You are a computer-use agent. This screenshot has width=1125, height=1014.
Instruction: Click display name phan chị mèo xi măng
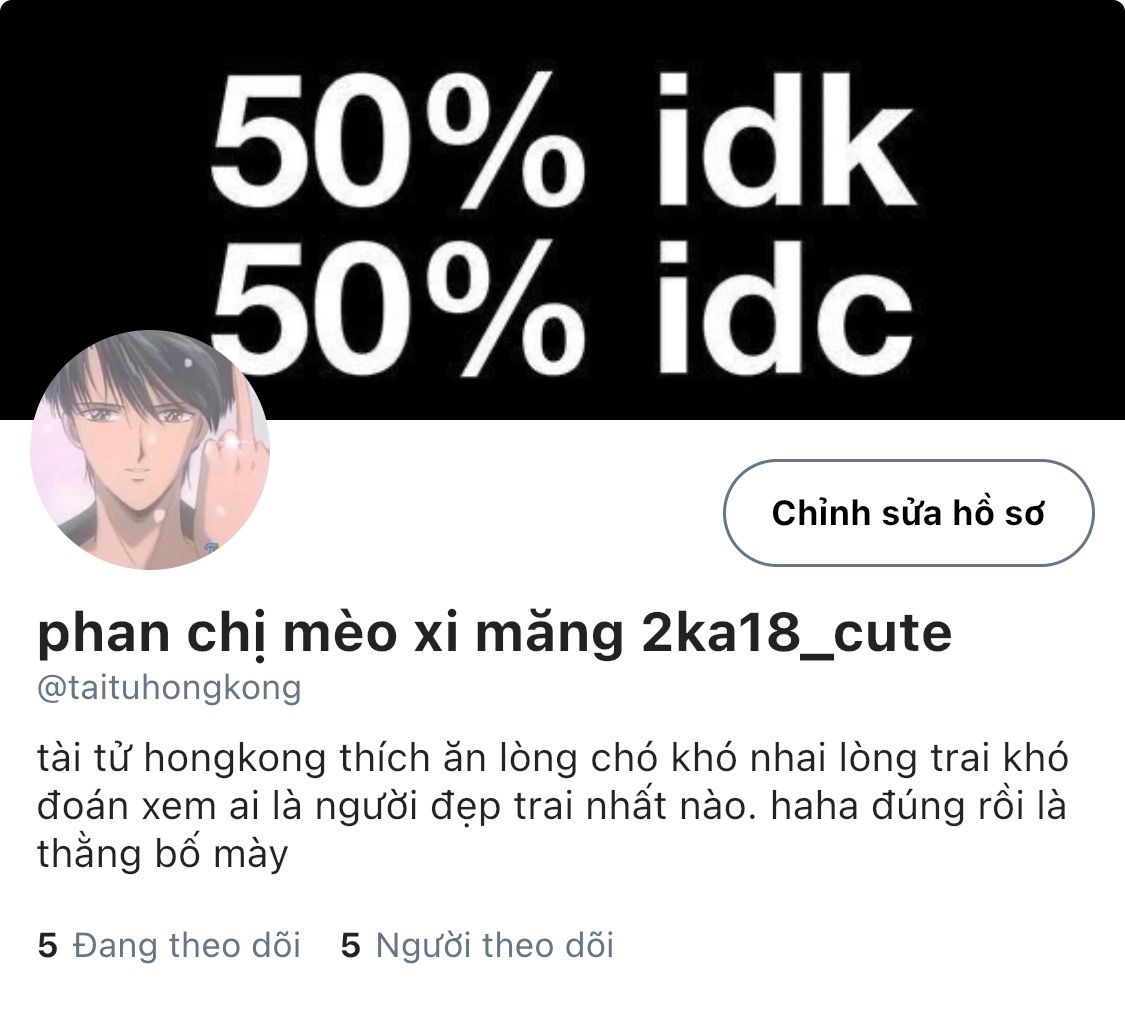(x=330, y=634)
